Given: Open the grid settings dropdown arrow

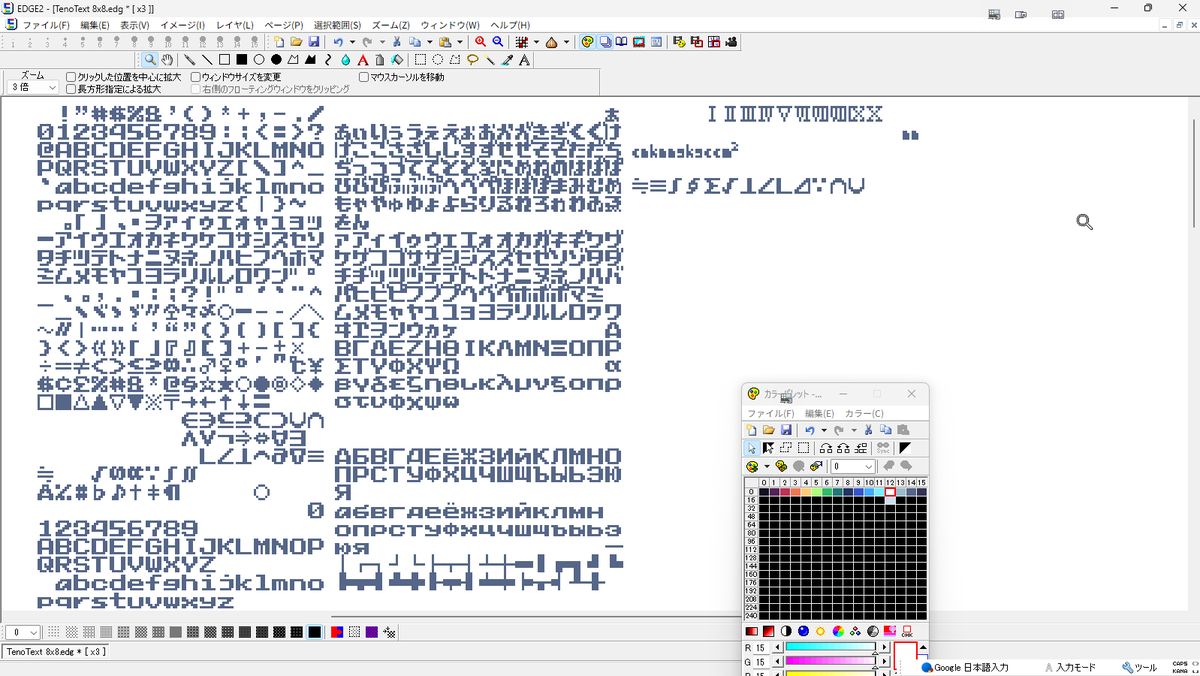Looking at the screenshot, I should pyautogui.click(x=536, y=42).
